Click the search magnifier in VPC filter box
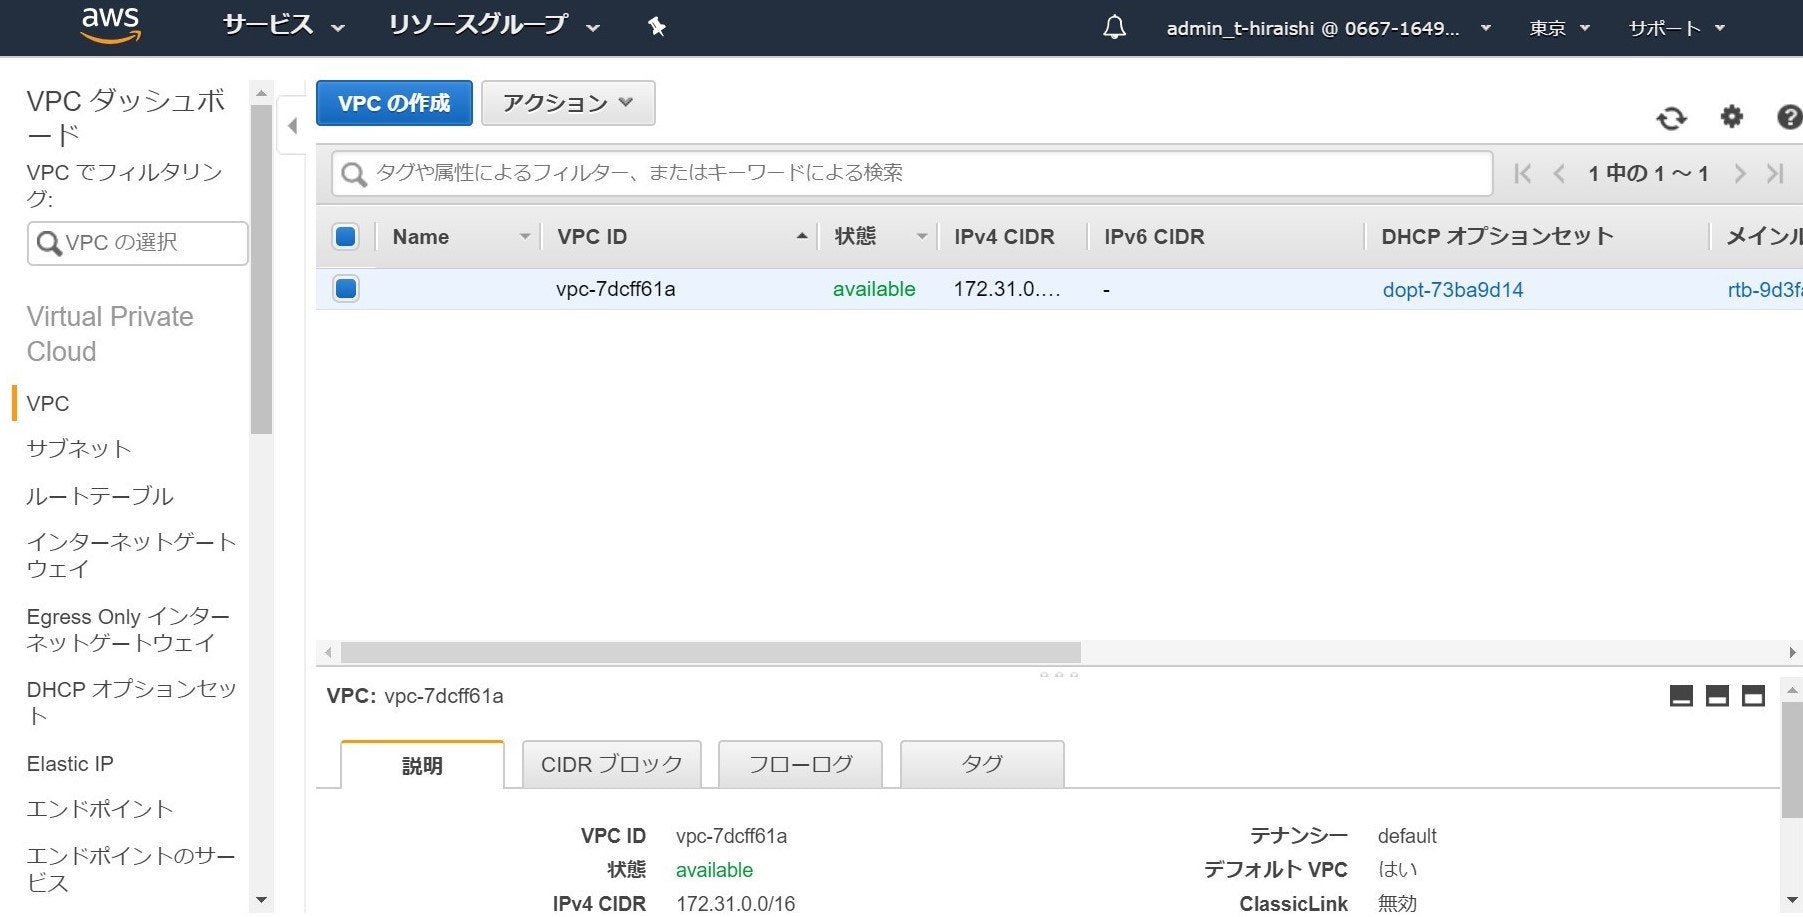The image size is (1803, 917). 48,243
